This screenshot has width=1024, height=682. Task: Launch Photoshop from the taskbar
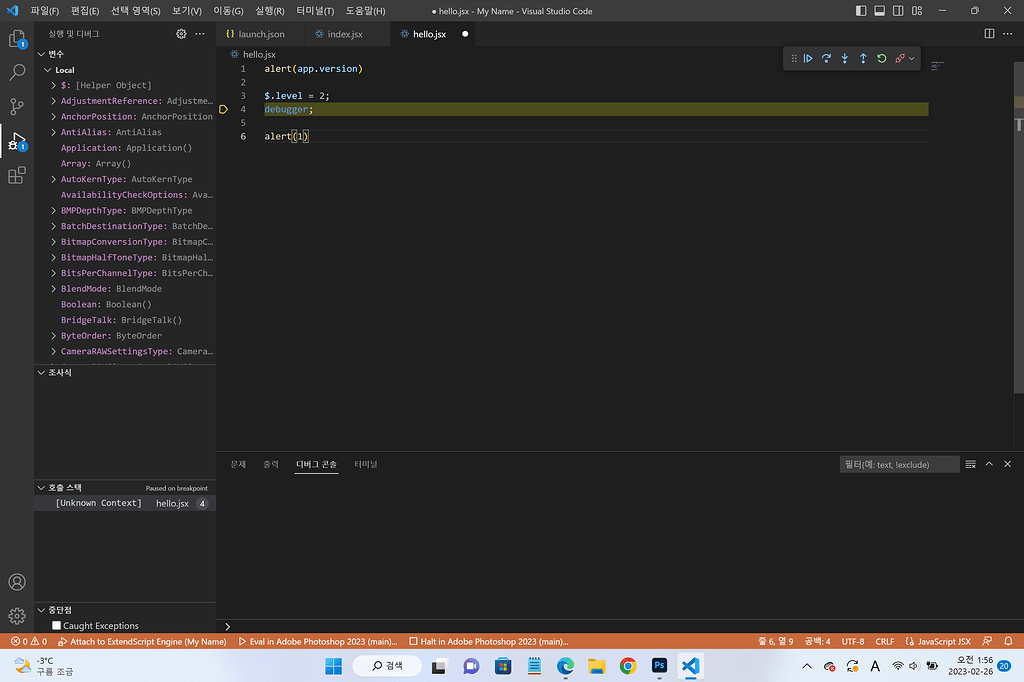(x=659, y=665)
